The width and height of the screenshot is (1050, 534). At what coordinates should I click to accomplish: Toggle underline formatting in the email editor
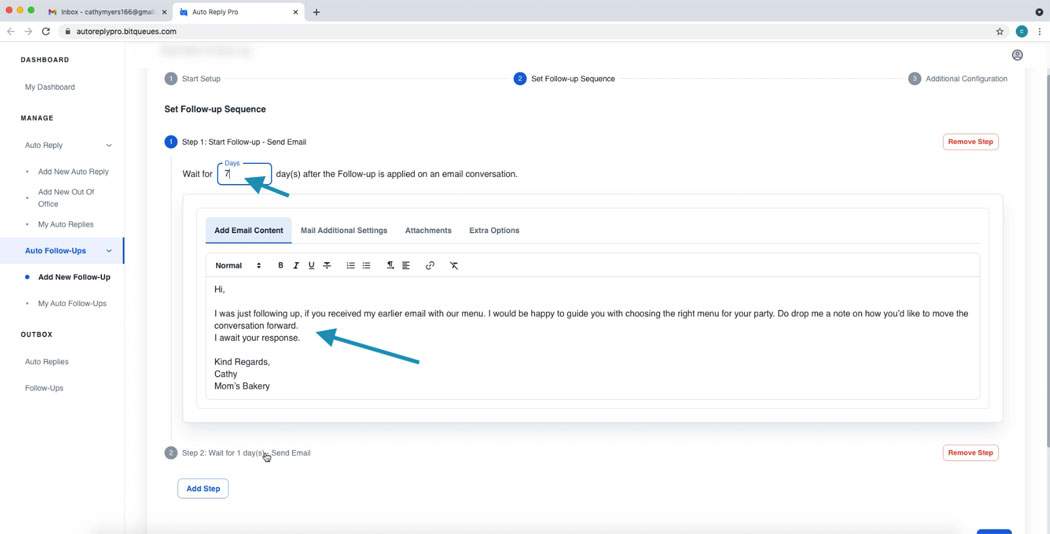click(311, 265)
